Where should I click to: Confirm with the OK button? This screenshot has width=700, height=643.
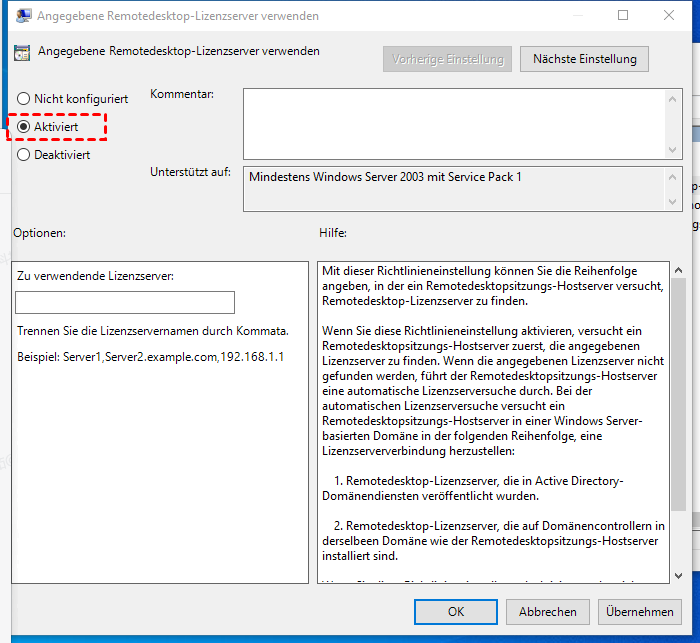456,612
